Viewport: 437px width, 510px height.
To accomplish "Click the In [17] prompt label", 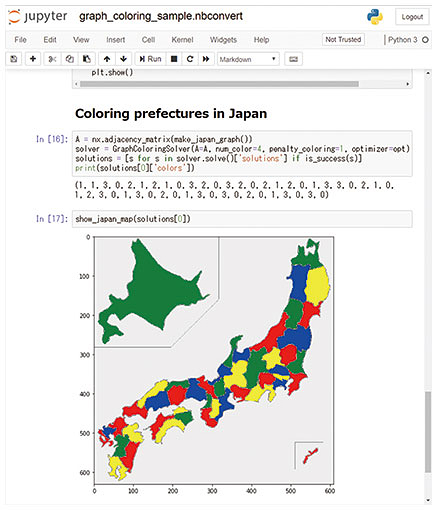I will click(x=52, y=219).
